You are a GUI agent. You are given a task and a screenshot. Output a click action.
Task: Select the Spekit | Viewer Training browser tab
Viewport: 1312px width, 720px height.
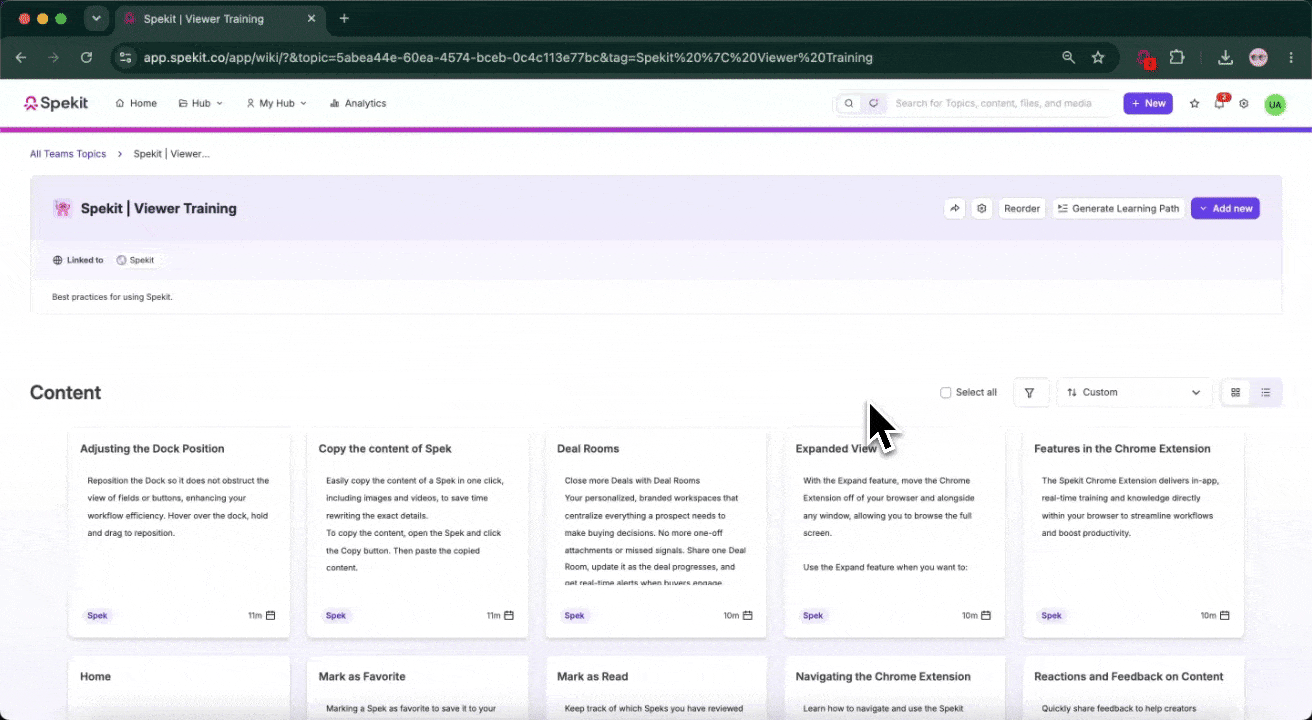pyautogui.click(x=220, y=19)
